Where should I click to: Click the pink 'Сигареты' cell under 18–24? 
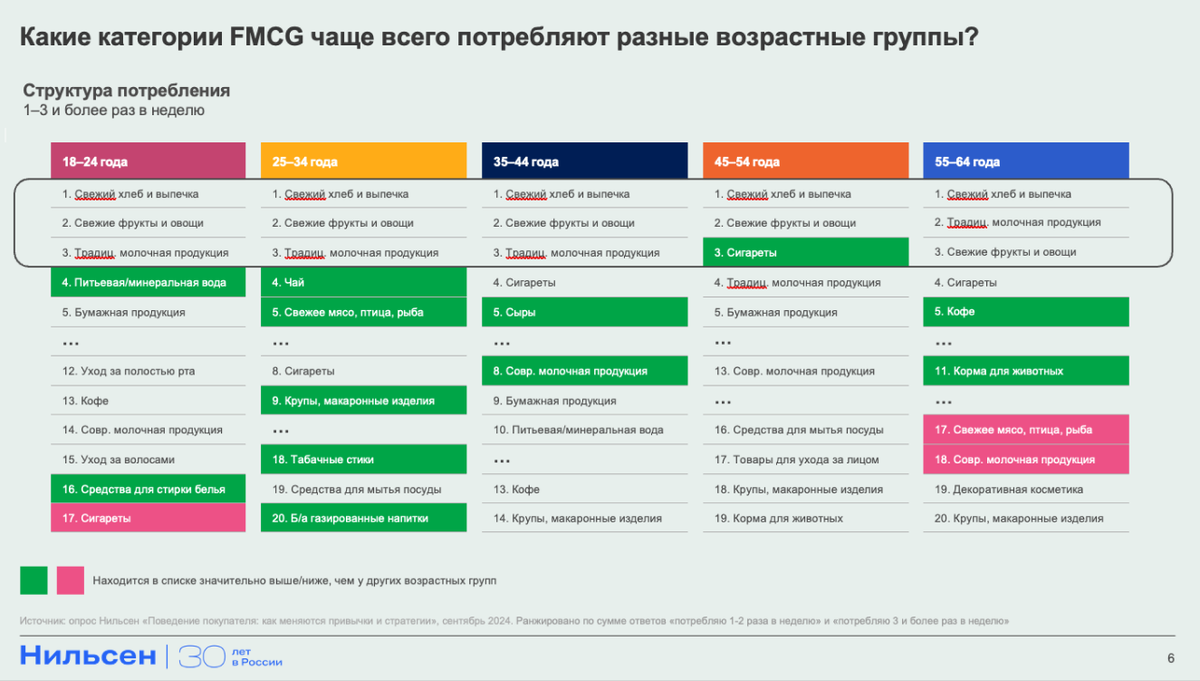(148, 517)
